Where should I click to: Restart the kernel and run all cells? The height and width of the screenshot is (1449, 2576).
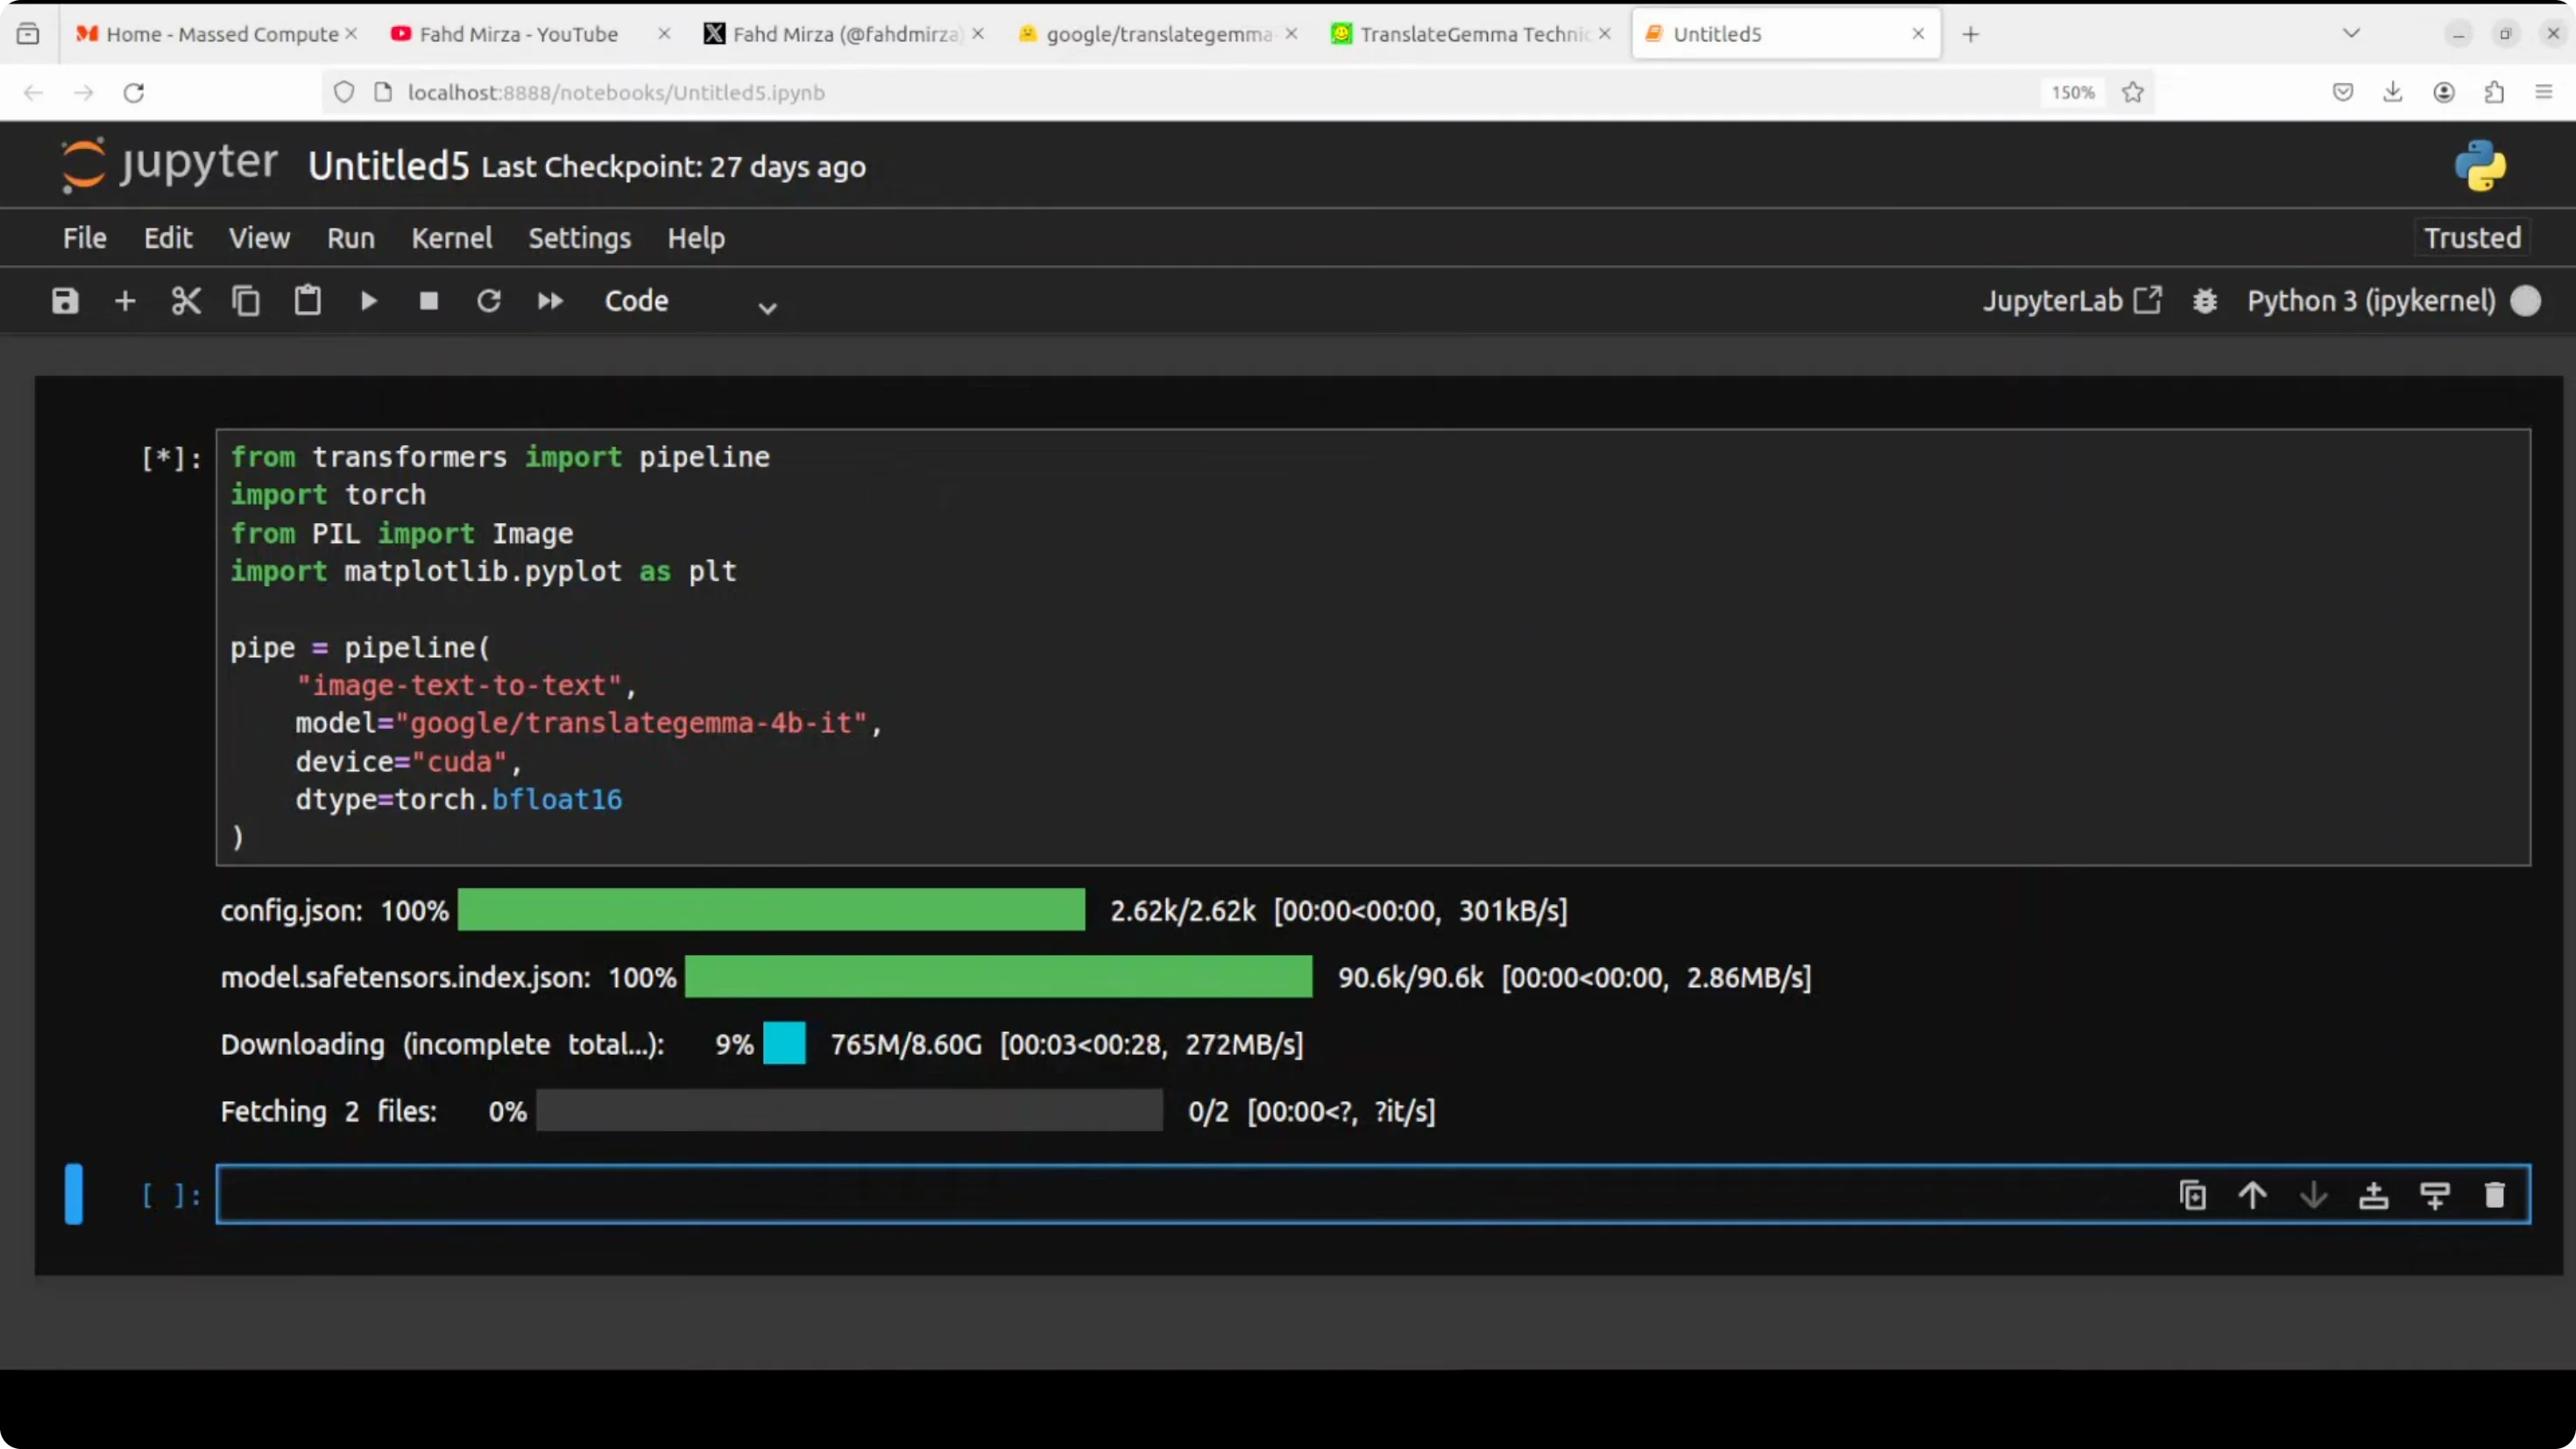[550, 301]
